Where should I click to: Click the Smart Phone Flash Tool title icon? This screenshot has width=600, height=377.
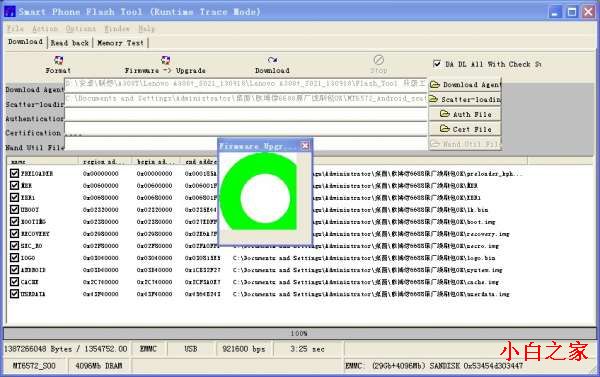coord(9,11)
